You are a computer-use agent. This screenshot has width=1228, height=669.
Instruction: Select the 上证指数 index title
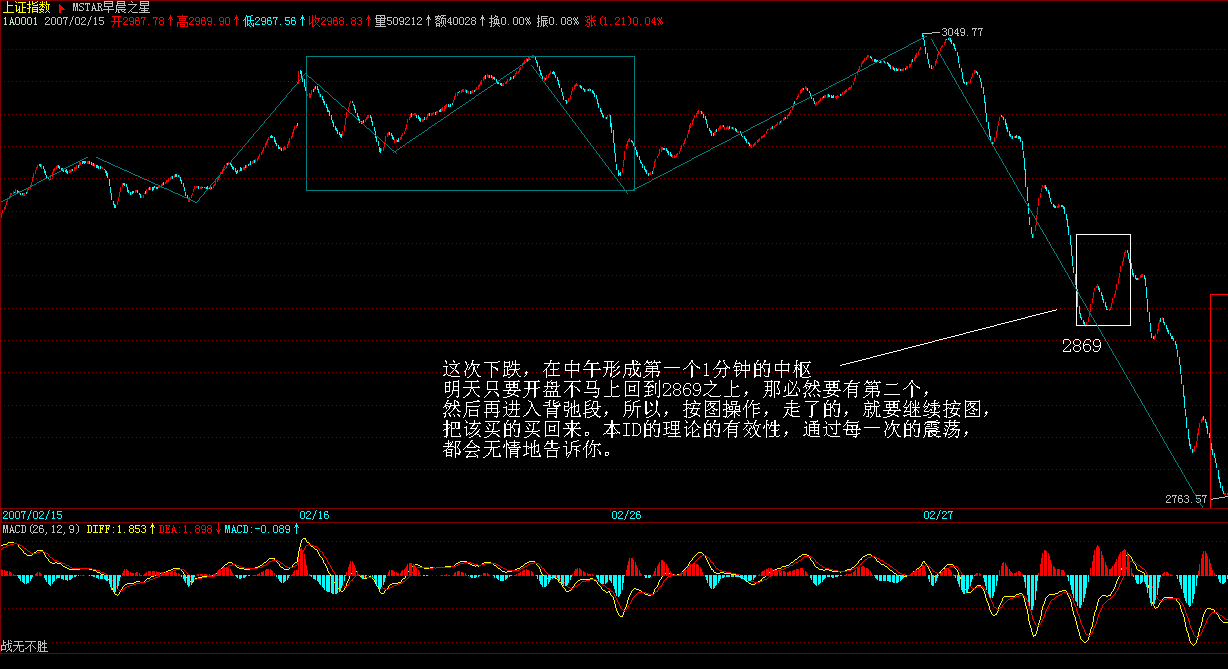pyautogui.click(x=26, y=7)
